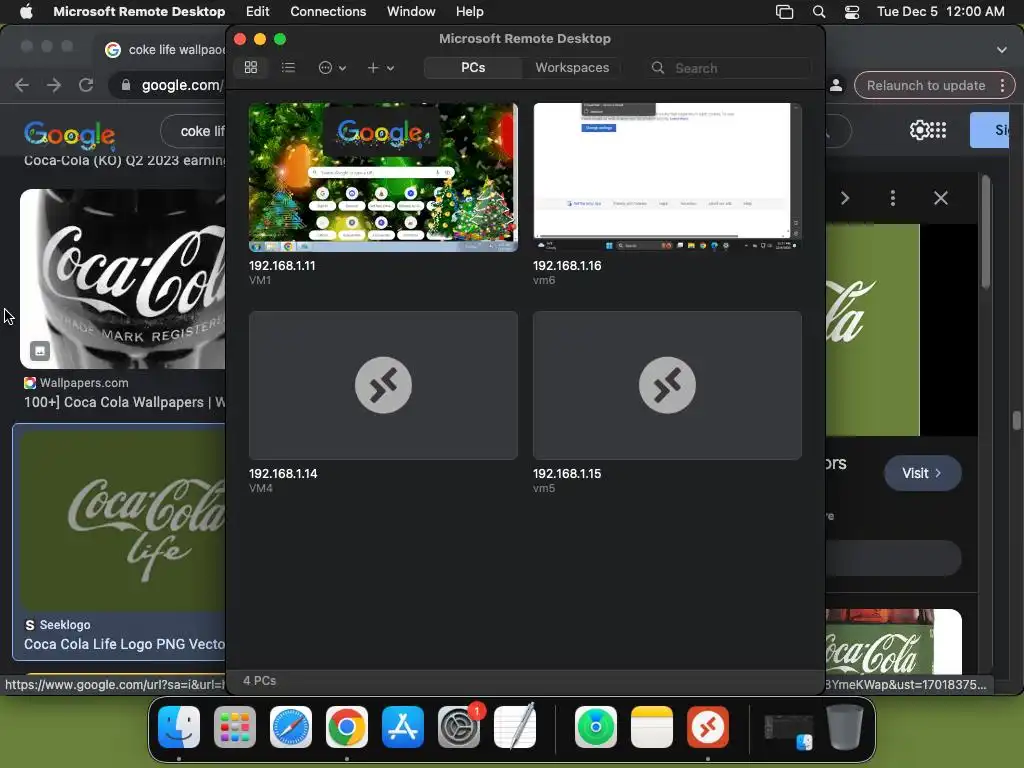Screen dimensions: 1024x768
Task: Open the 192.168.1.15 vm5 tile
Action: (667, 385)
